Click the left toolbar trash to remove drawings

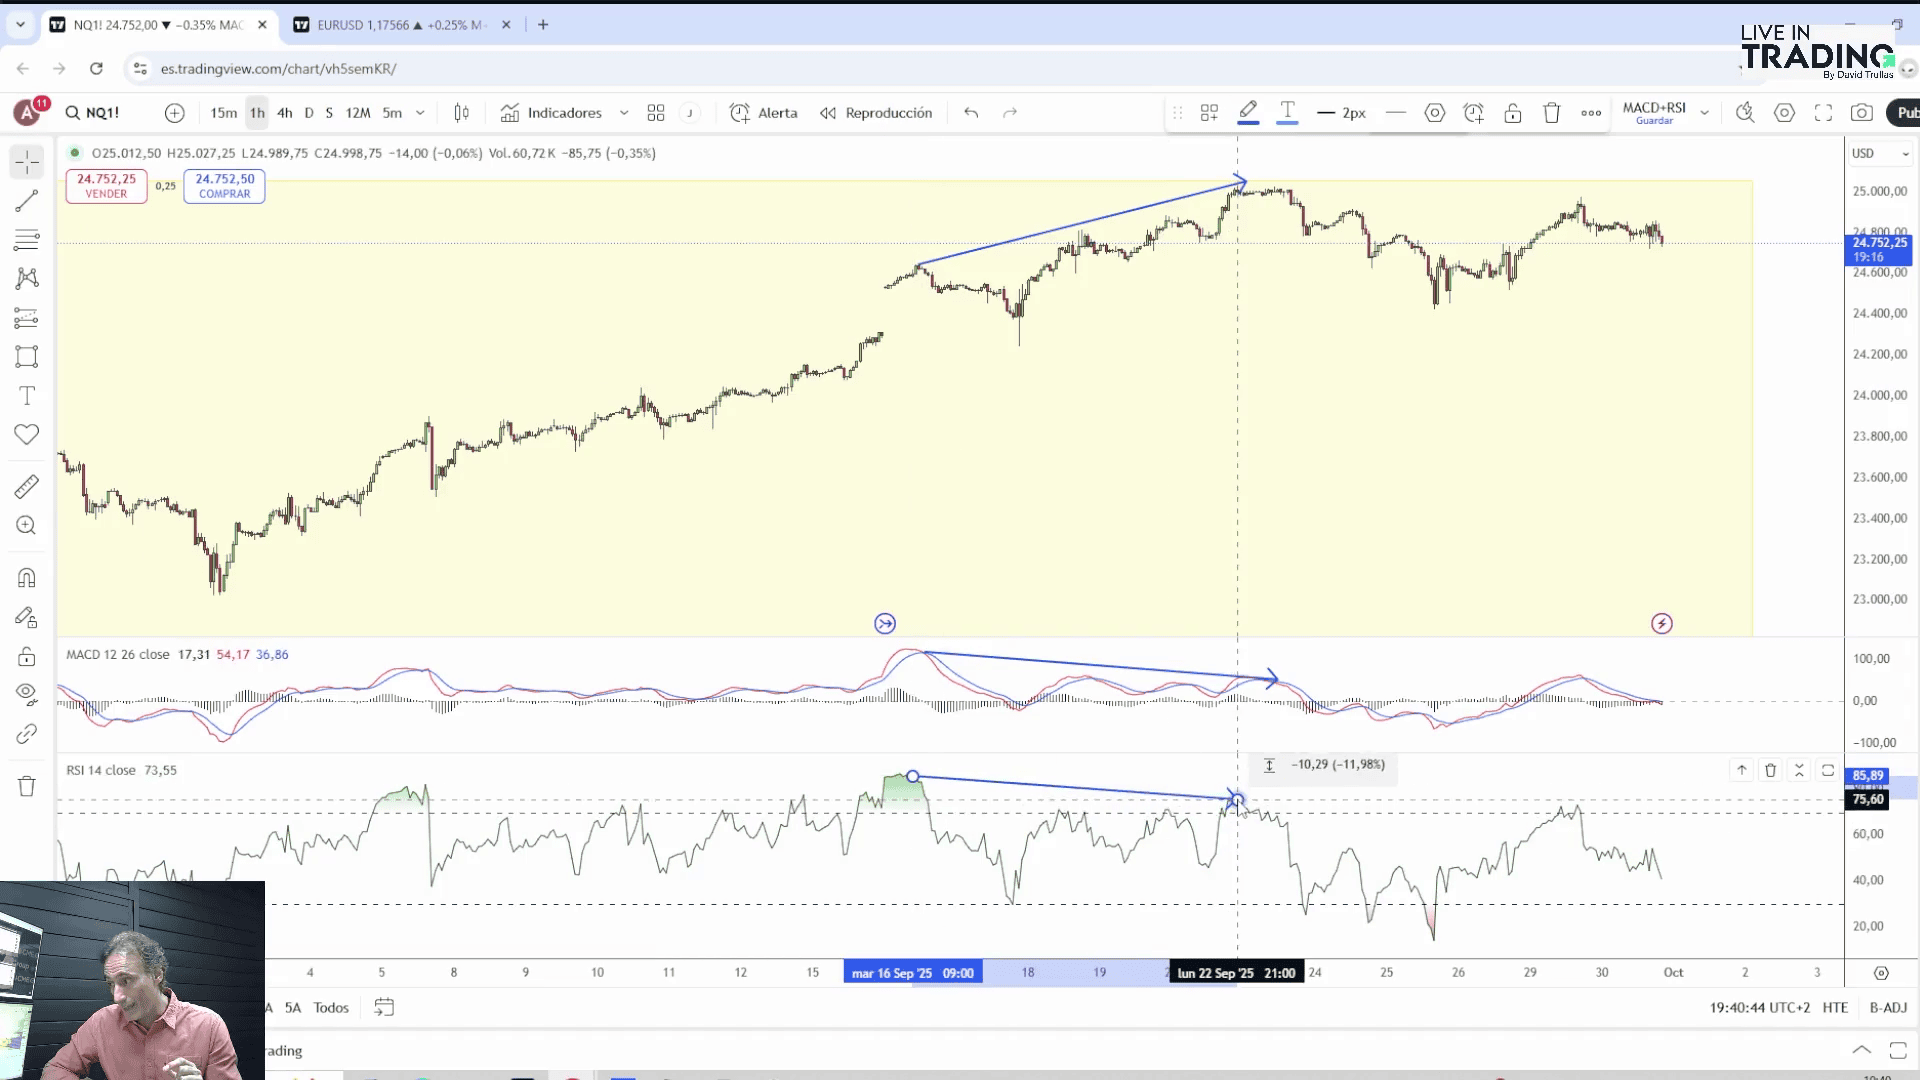tap(27, 786)
